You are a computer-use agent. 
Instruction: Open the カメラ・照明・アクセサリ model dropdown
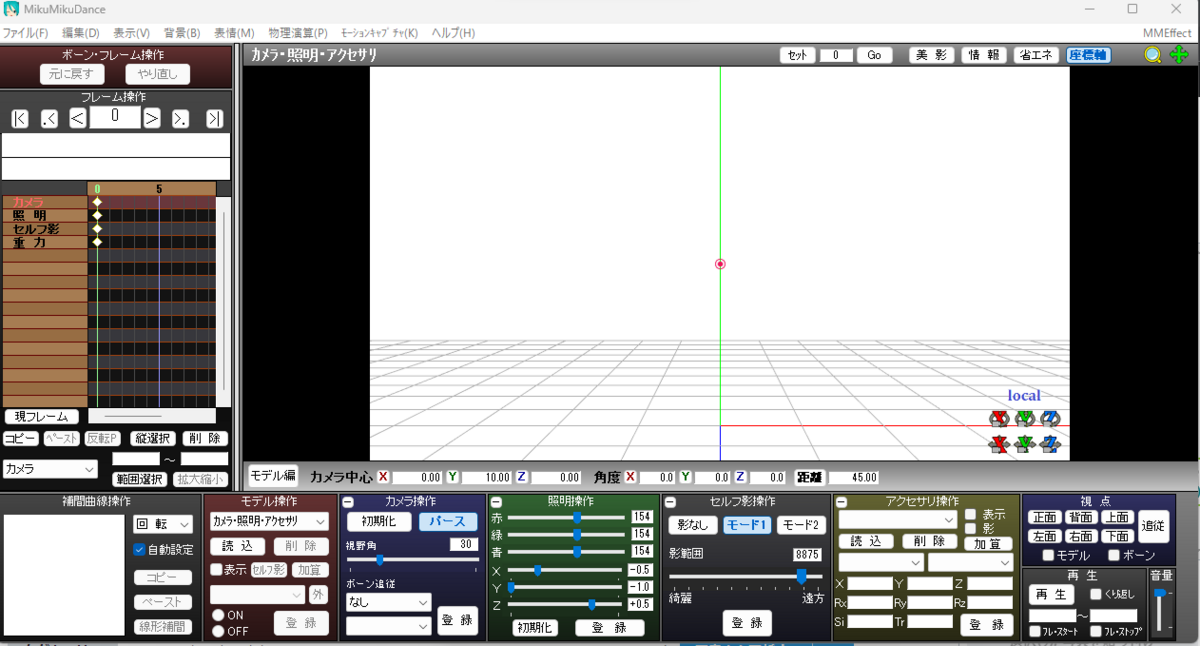269,522
